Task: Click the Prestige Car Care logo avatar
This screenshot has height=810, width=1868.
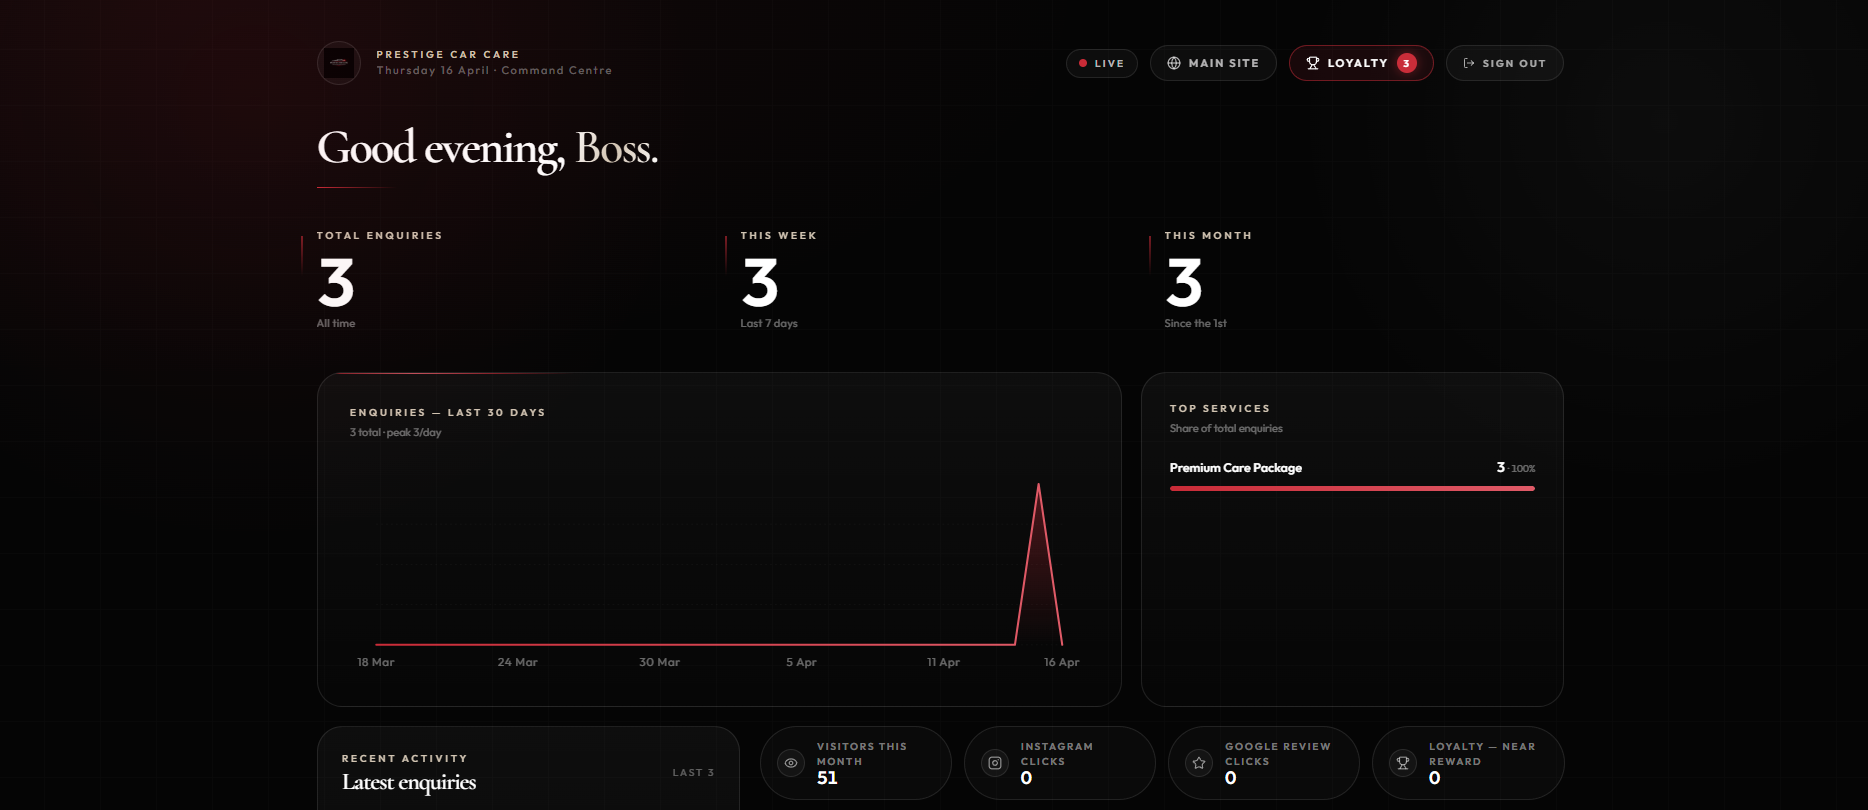Action: (x=339, y=63)
